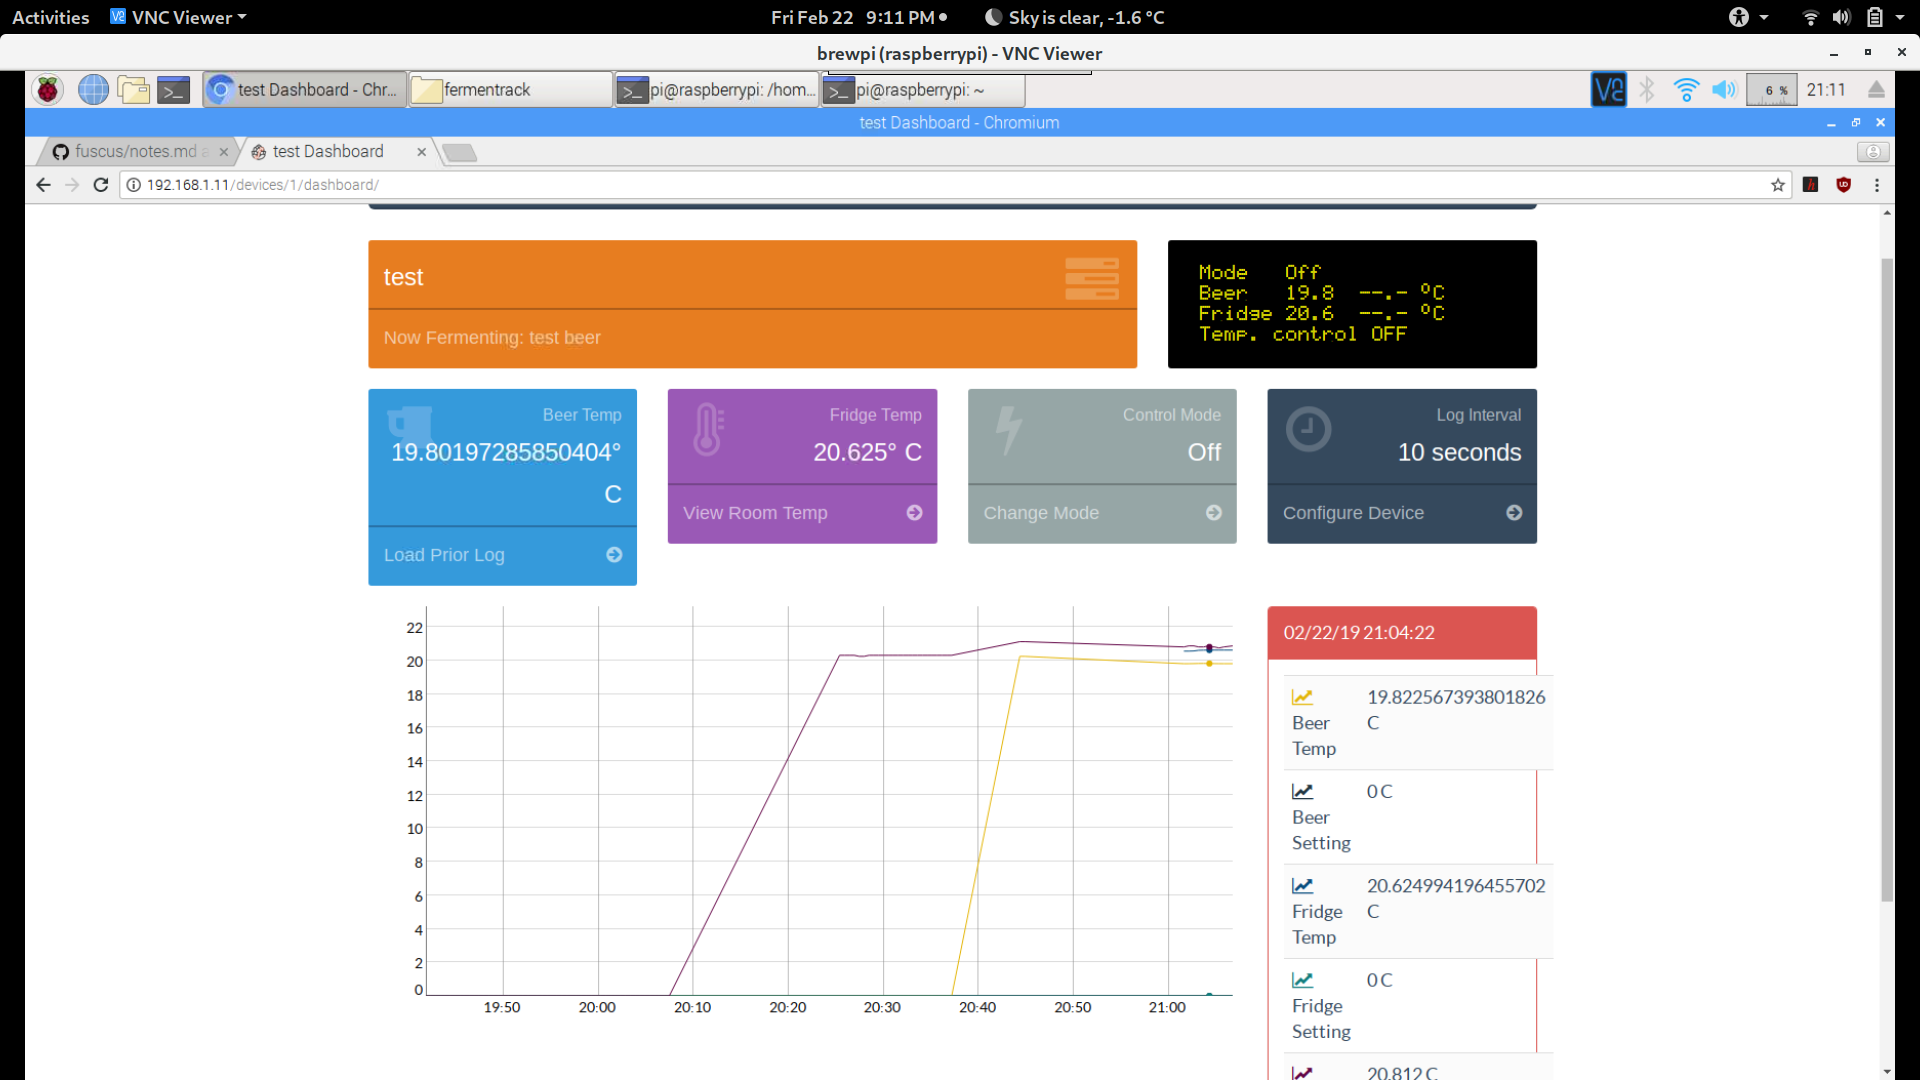Toggle VNC Viewer connection status icon
Screen dimensions: 1920x1080
click(x=1609, y=88)
